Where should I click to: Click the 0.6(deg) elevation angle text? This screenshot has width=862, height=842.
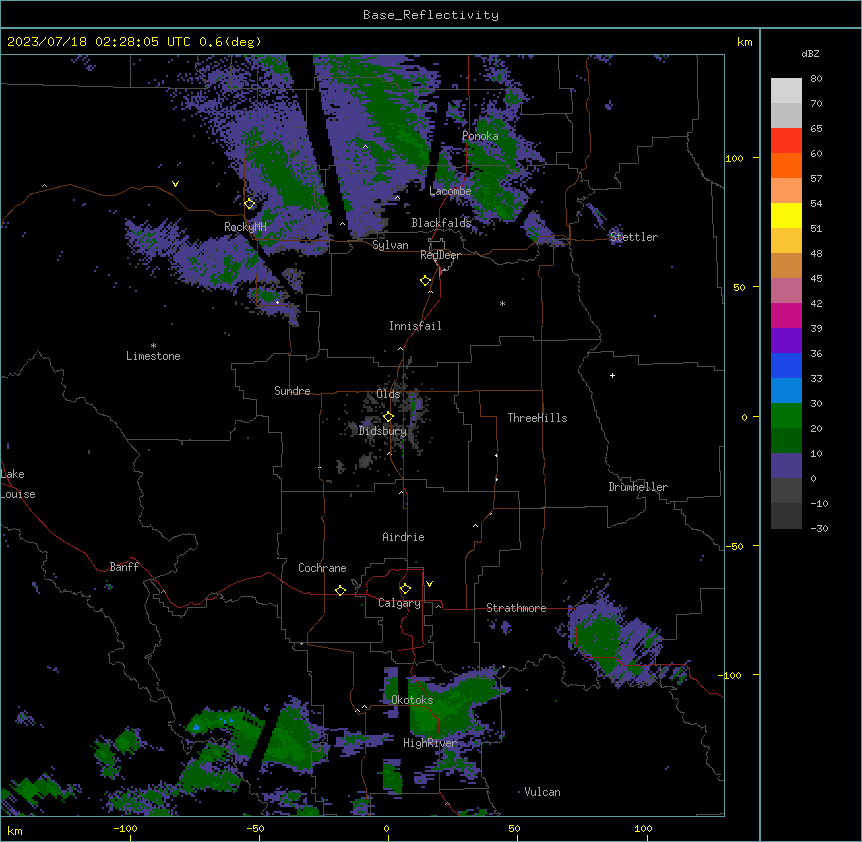[230, 42]
